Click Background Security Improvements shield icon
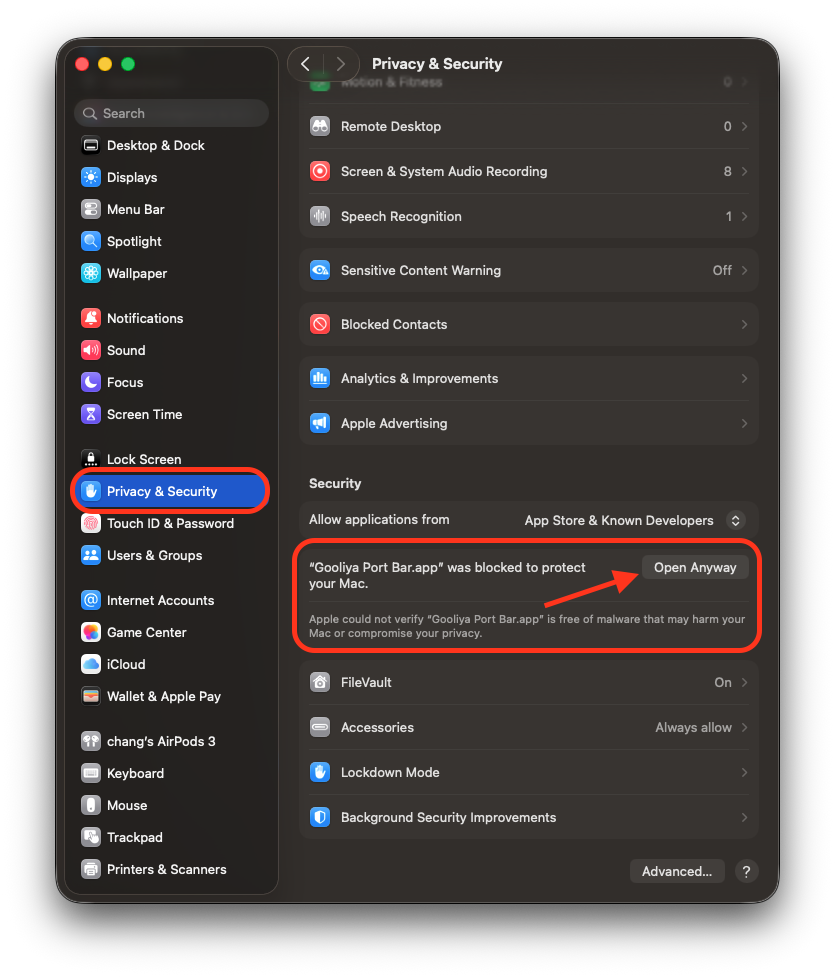 320,817
